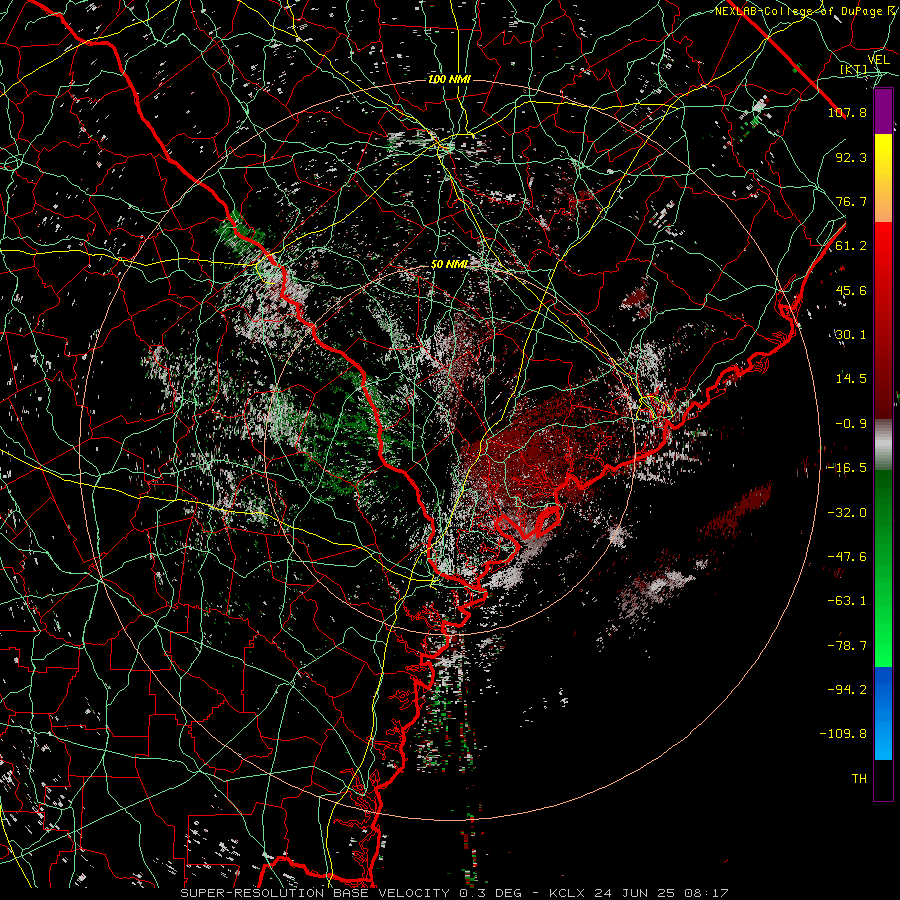The width and height of the screenshot is (900, 900).
Task: Click the 92.3 velocity scale value
Action: [851, 157]
